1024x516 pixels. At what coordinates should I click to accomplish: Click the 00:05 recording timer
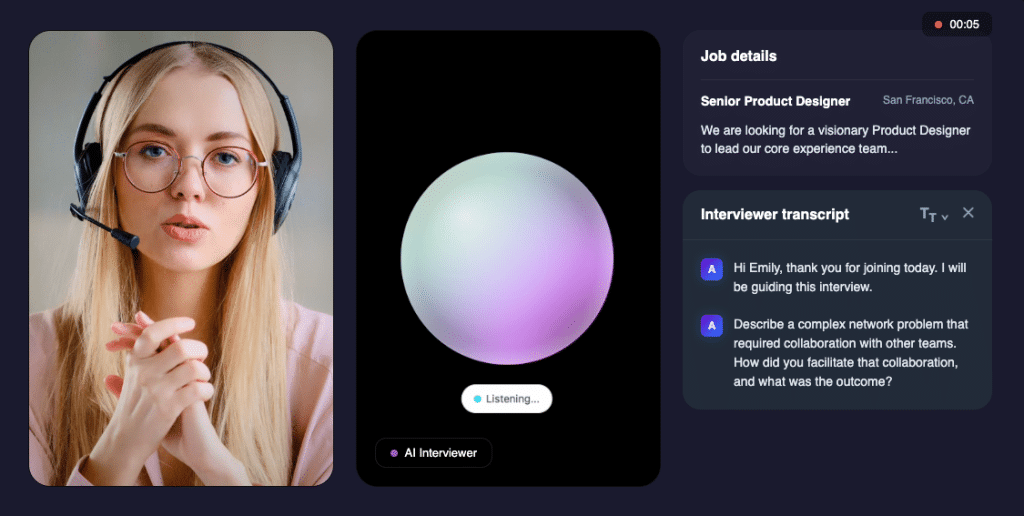pyautogui.click(x=964, y=25)
